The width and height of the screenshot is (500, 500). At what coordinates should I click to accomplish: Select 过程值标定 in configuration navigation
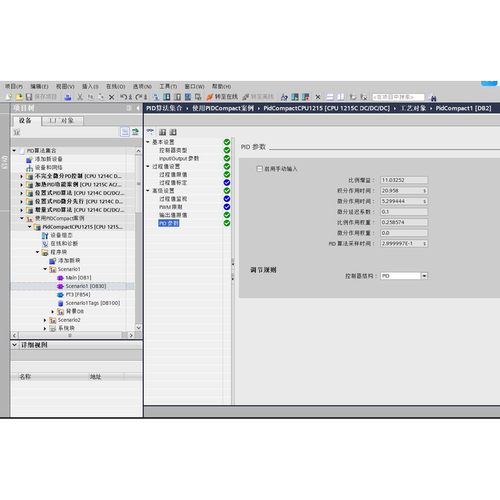[173, 183]
